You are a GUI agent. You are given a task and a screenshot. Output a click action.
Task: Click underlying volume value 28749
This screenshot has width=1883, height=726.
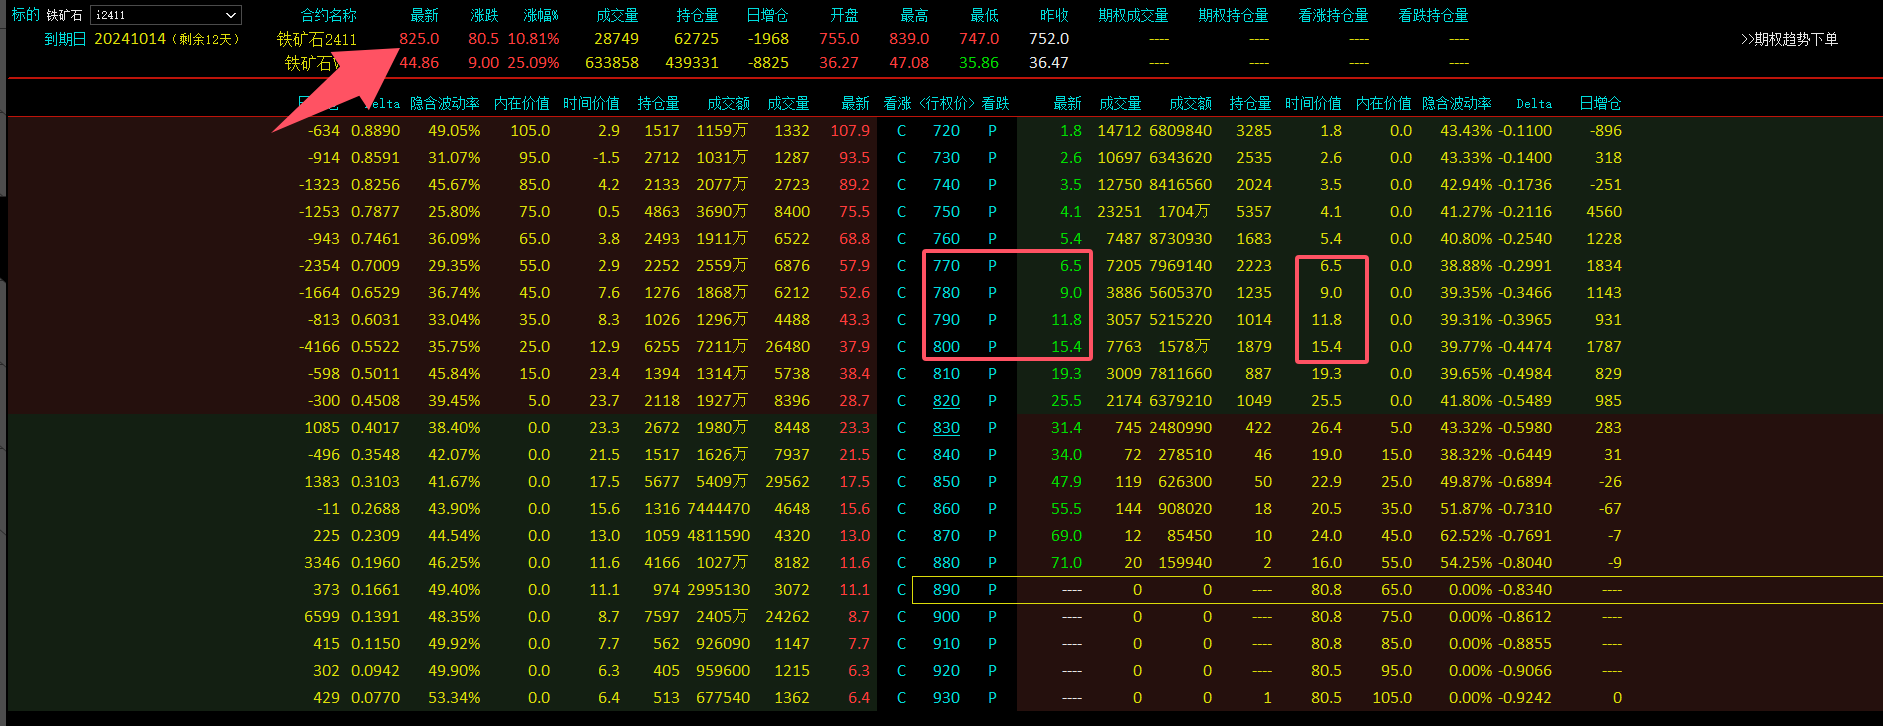(x=616, y=39)
